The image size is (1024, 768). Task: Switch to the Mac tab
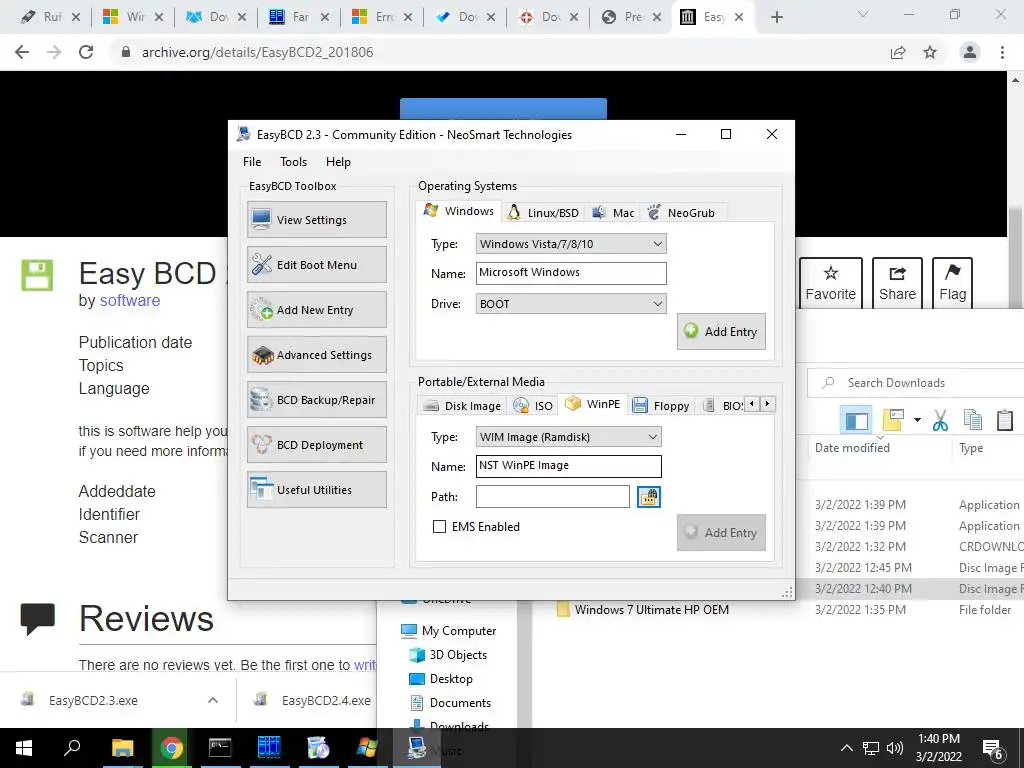(613, 213)
